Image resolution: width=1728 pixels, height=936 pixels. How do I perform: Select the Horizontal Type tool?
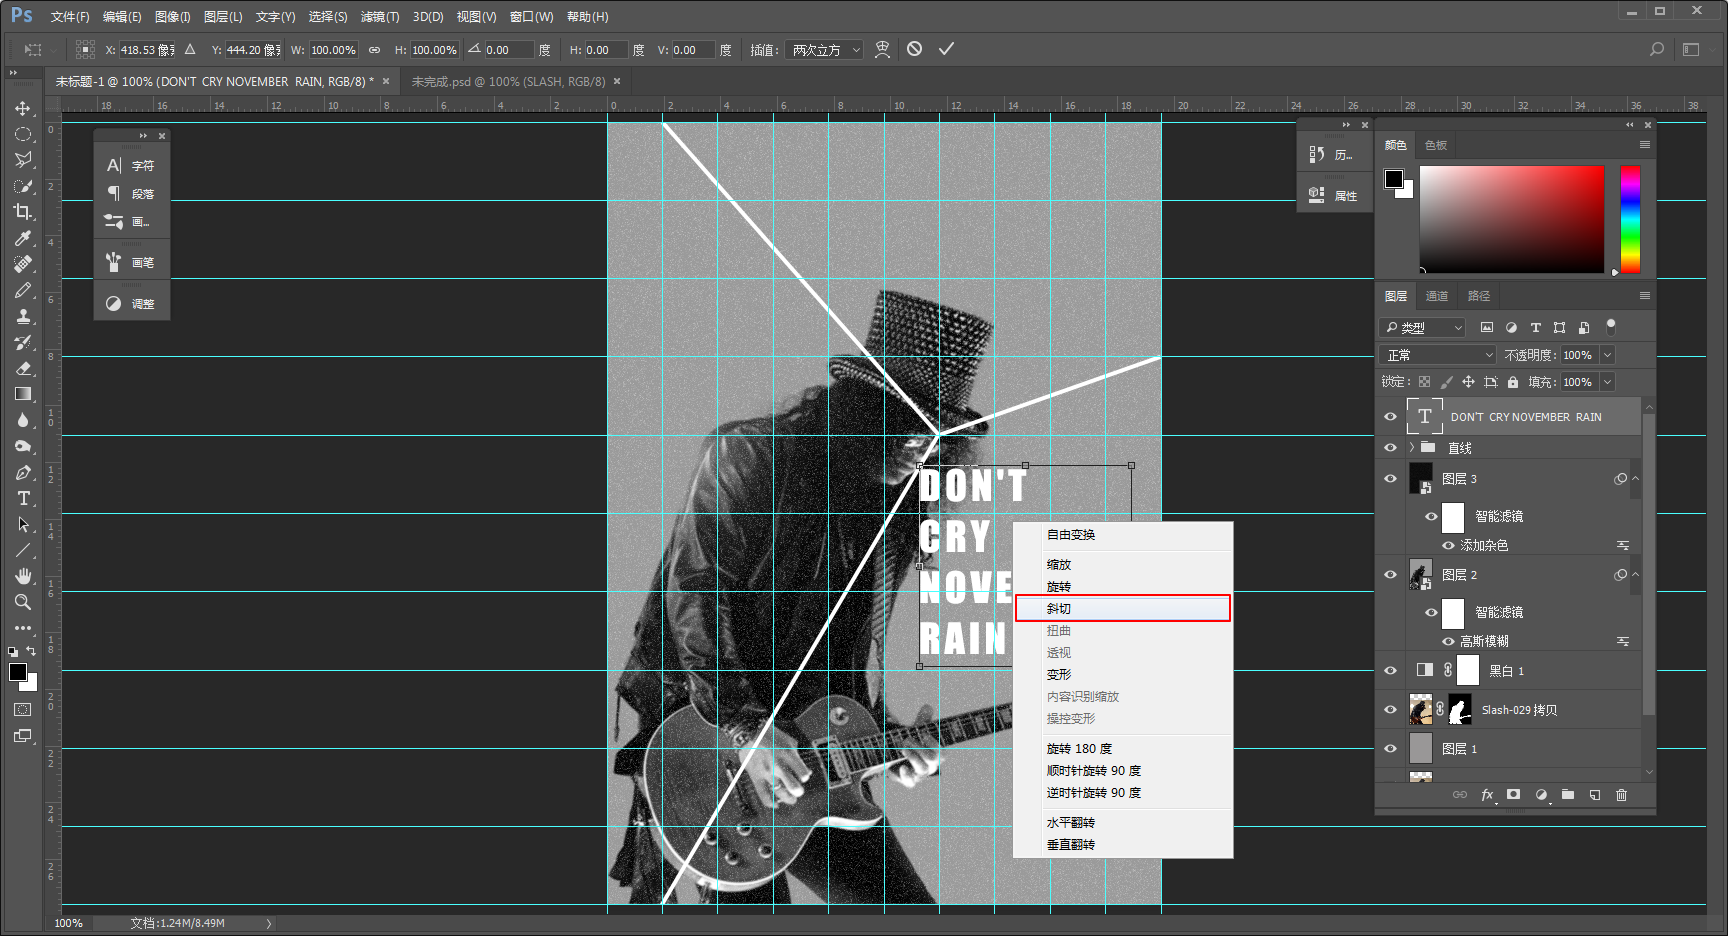(x=23, y=498)
